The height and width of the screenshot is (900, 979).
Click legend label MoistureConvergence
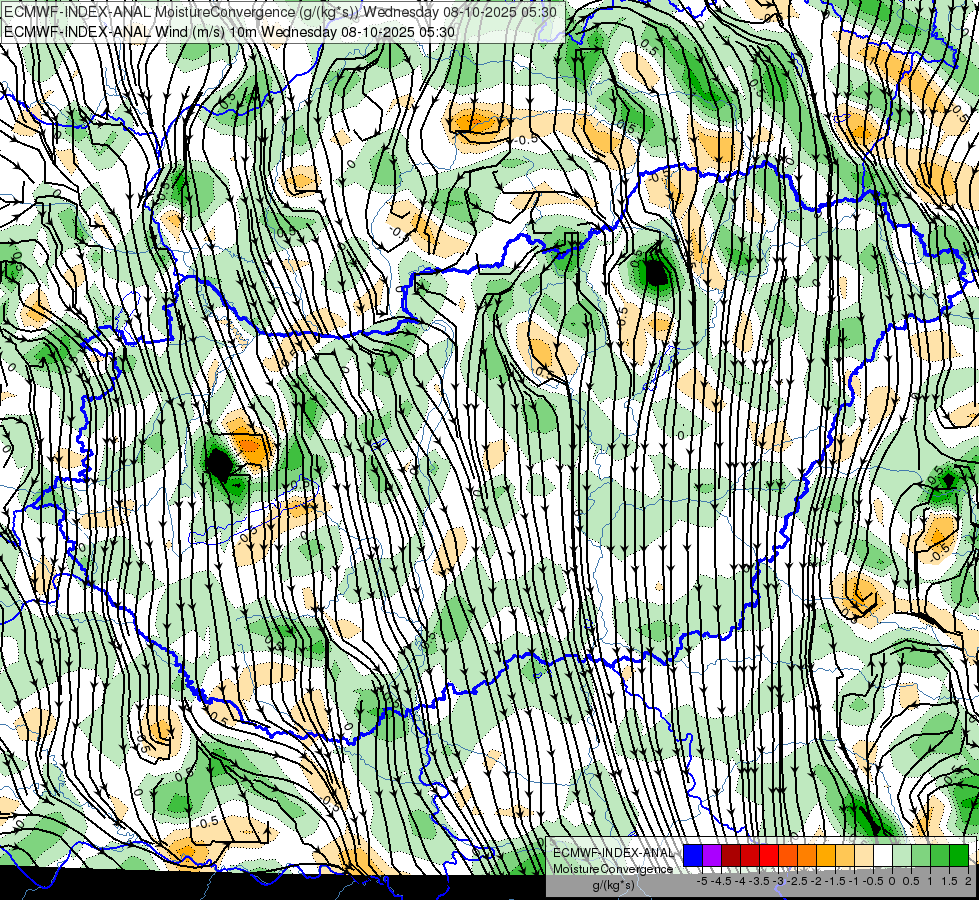[612, 869]
